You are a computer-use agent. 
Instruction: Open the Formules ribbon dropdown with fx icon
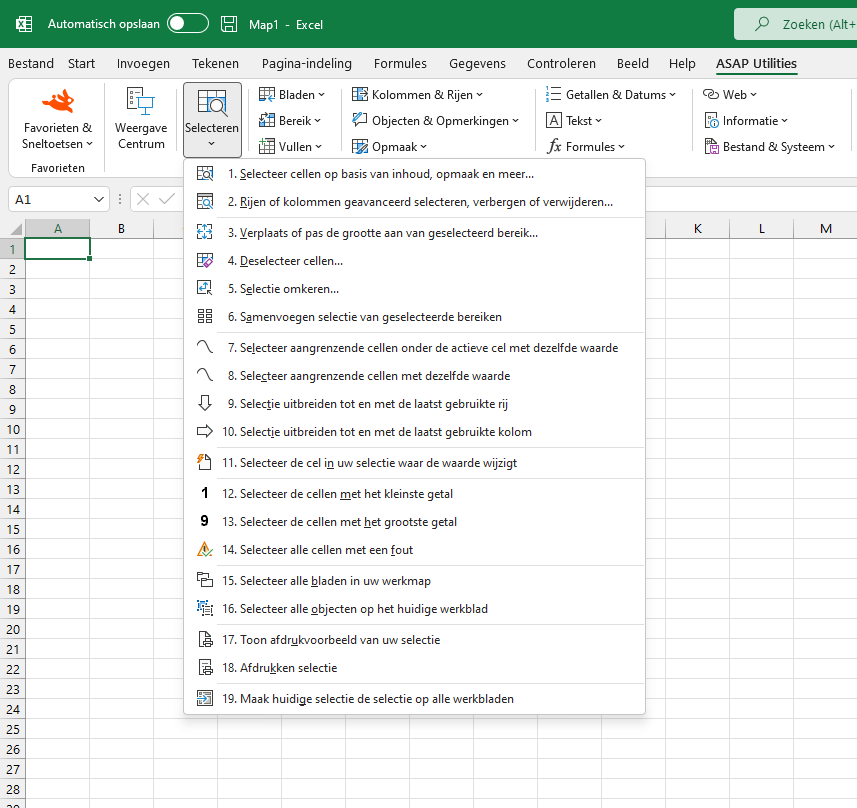coord(585,147)
